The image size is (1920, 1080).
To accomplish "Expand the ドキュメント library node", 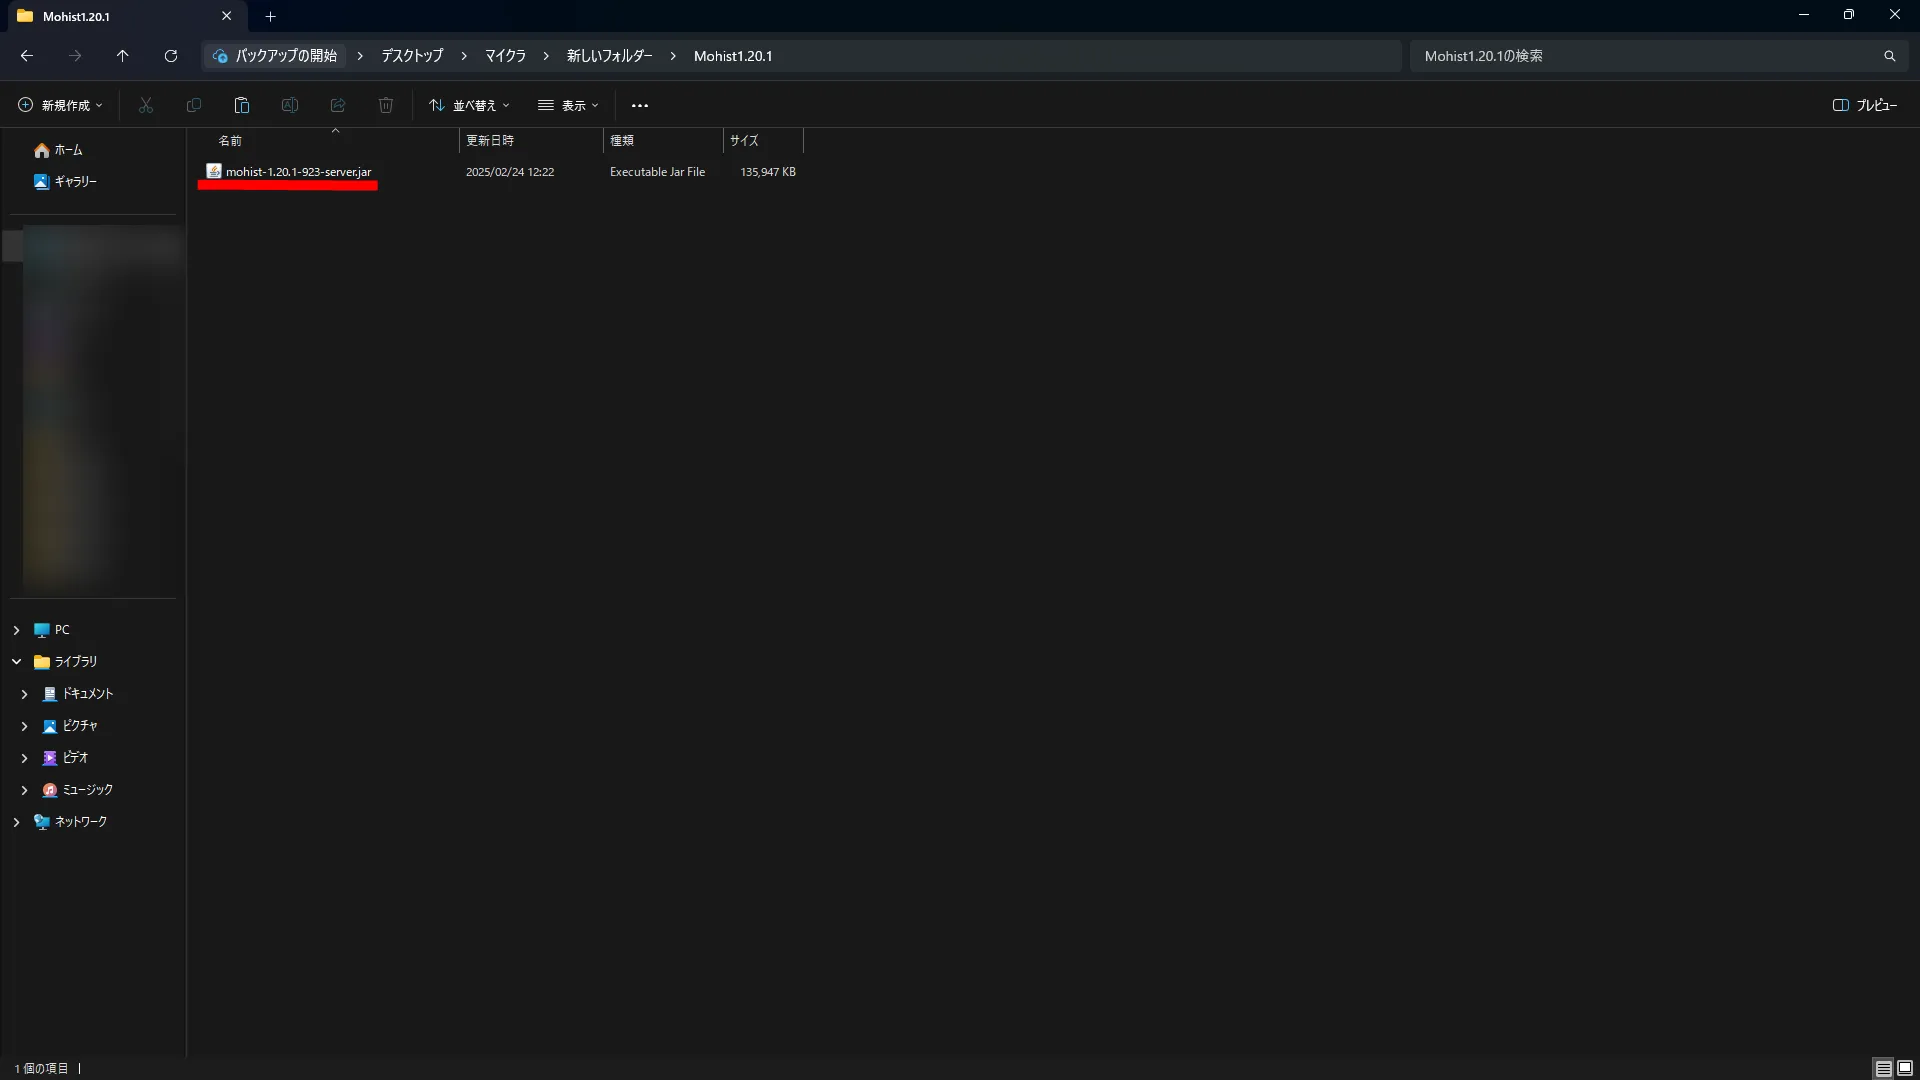I will coord(24,694).
